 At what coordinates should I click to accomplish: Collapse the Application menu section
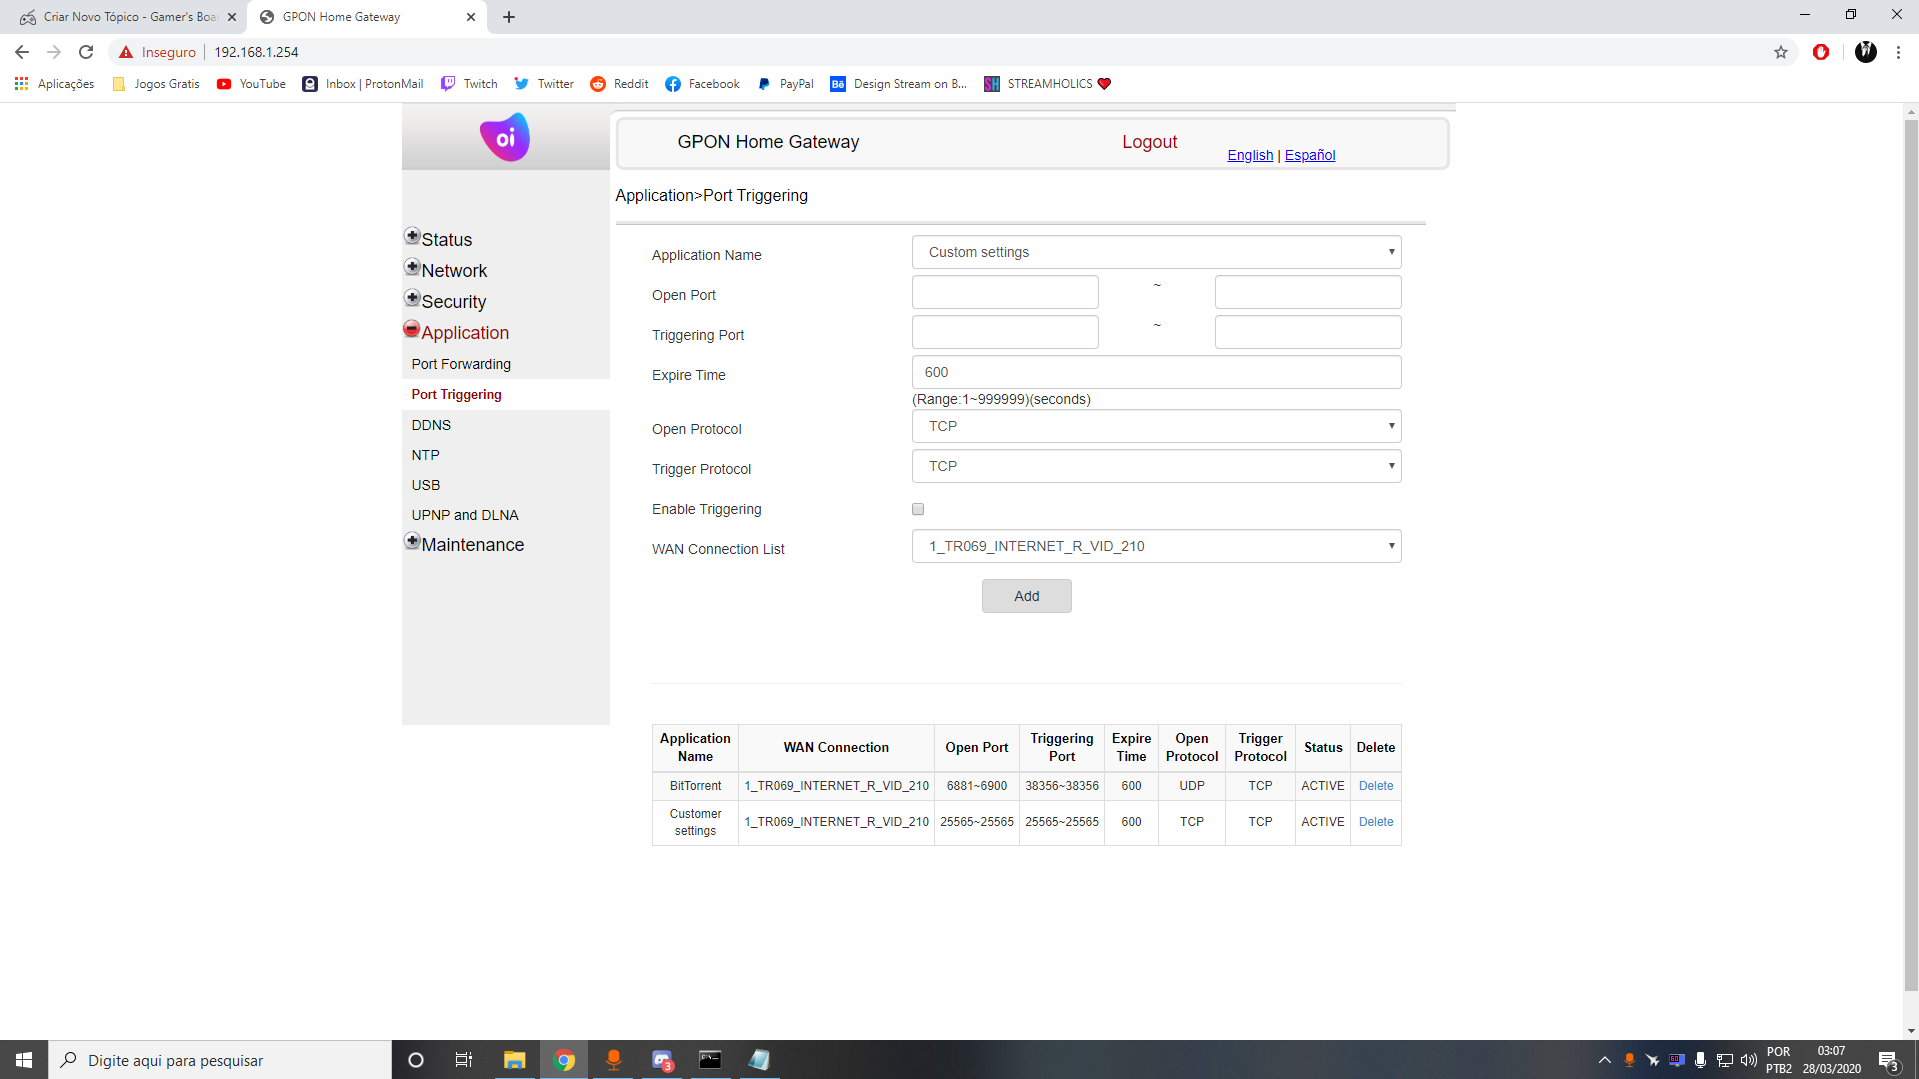tap(412, 330)
